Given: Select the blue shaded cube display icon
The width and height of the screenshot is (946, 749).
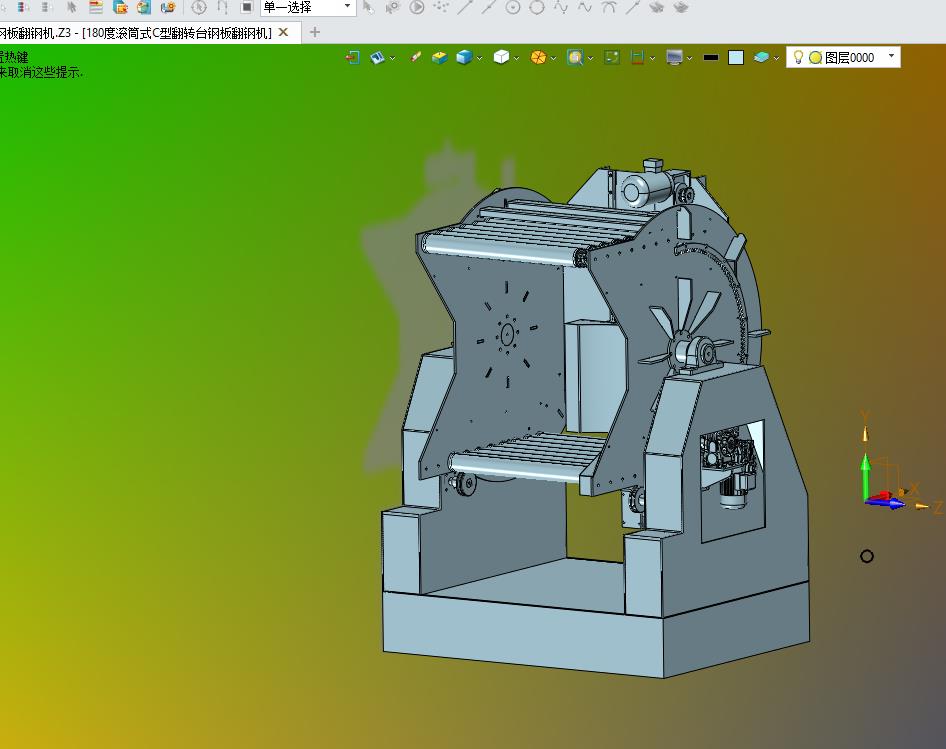Looking at the screenshot, I should (x=464, y=57).
